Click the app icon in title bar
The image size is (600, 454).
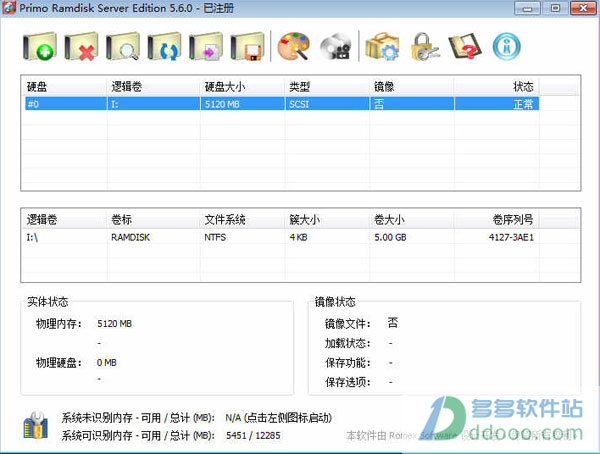point(9,8)
